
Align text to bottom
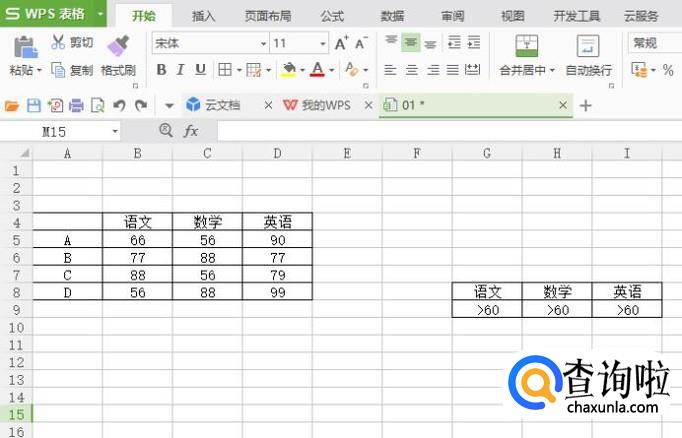point(430,43)
